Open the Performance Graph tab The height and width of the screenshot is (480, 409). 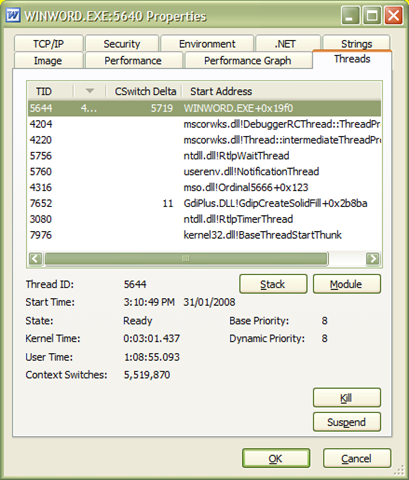(248, 61)
